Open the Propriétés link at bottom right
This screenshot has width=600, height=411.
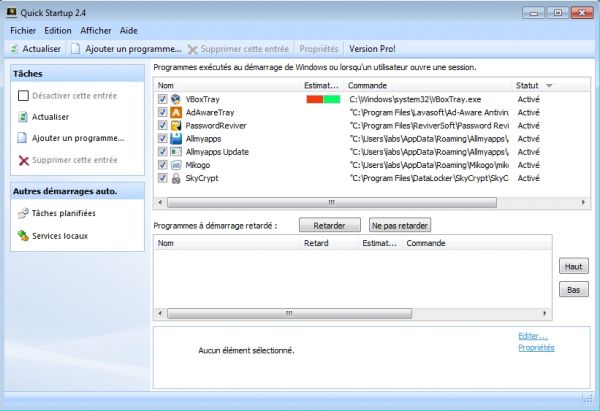[x=536, y=347]
